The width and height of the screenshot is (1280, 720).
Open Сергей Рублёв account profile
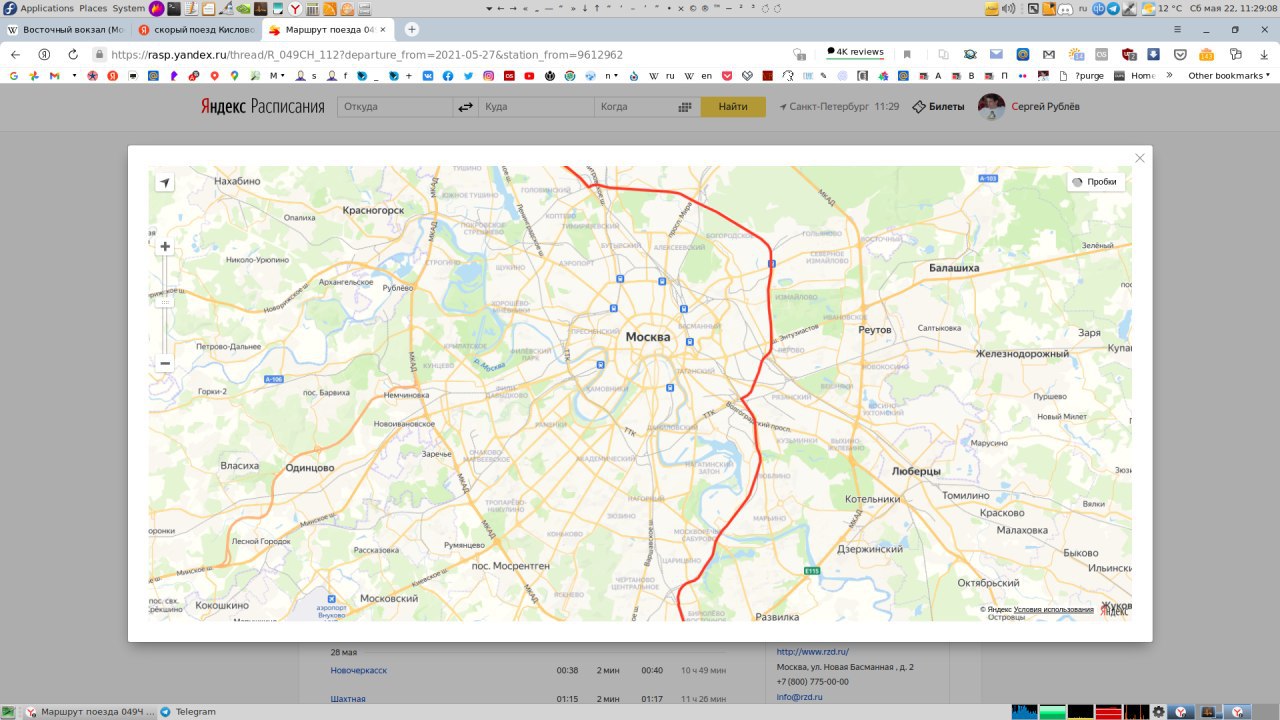pos(1029,107)
